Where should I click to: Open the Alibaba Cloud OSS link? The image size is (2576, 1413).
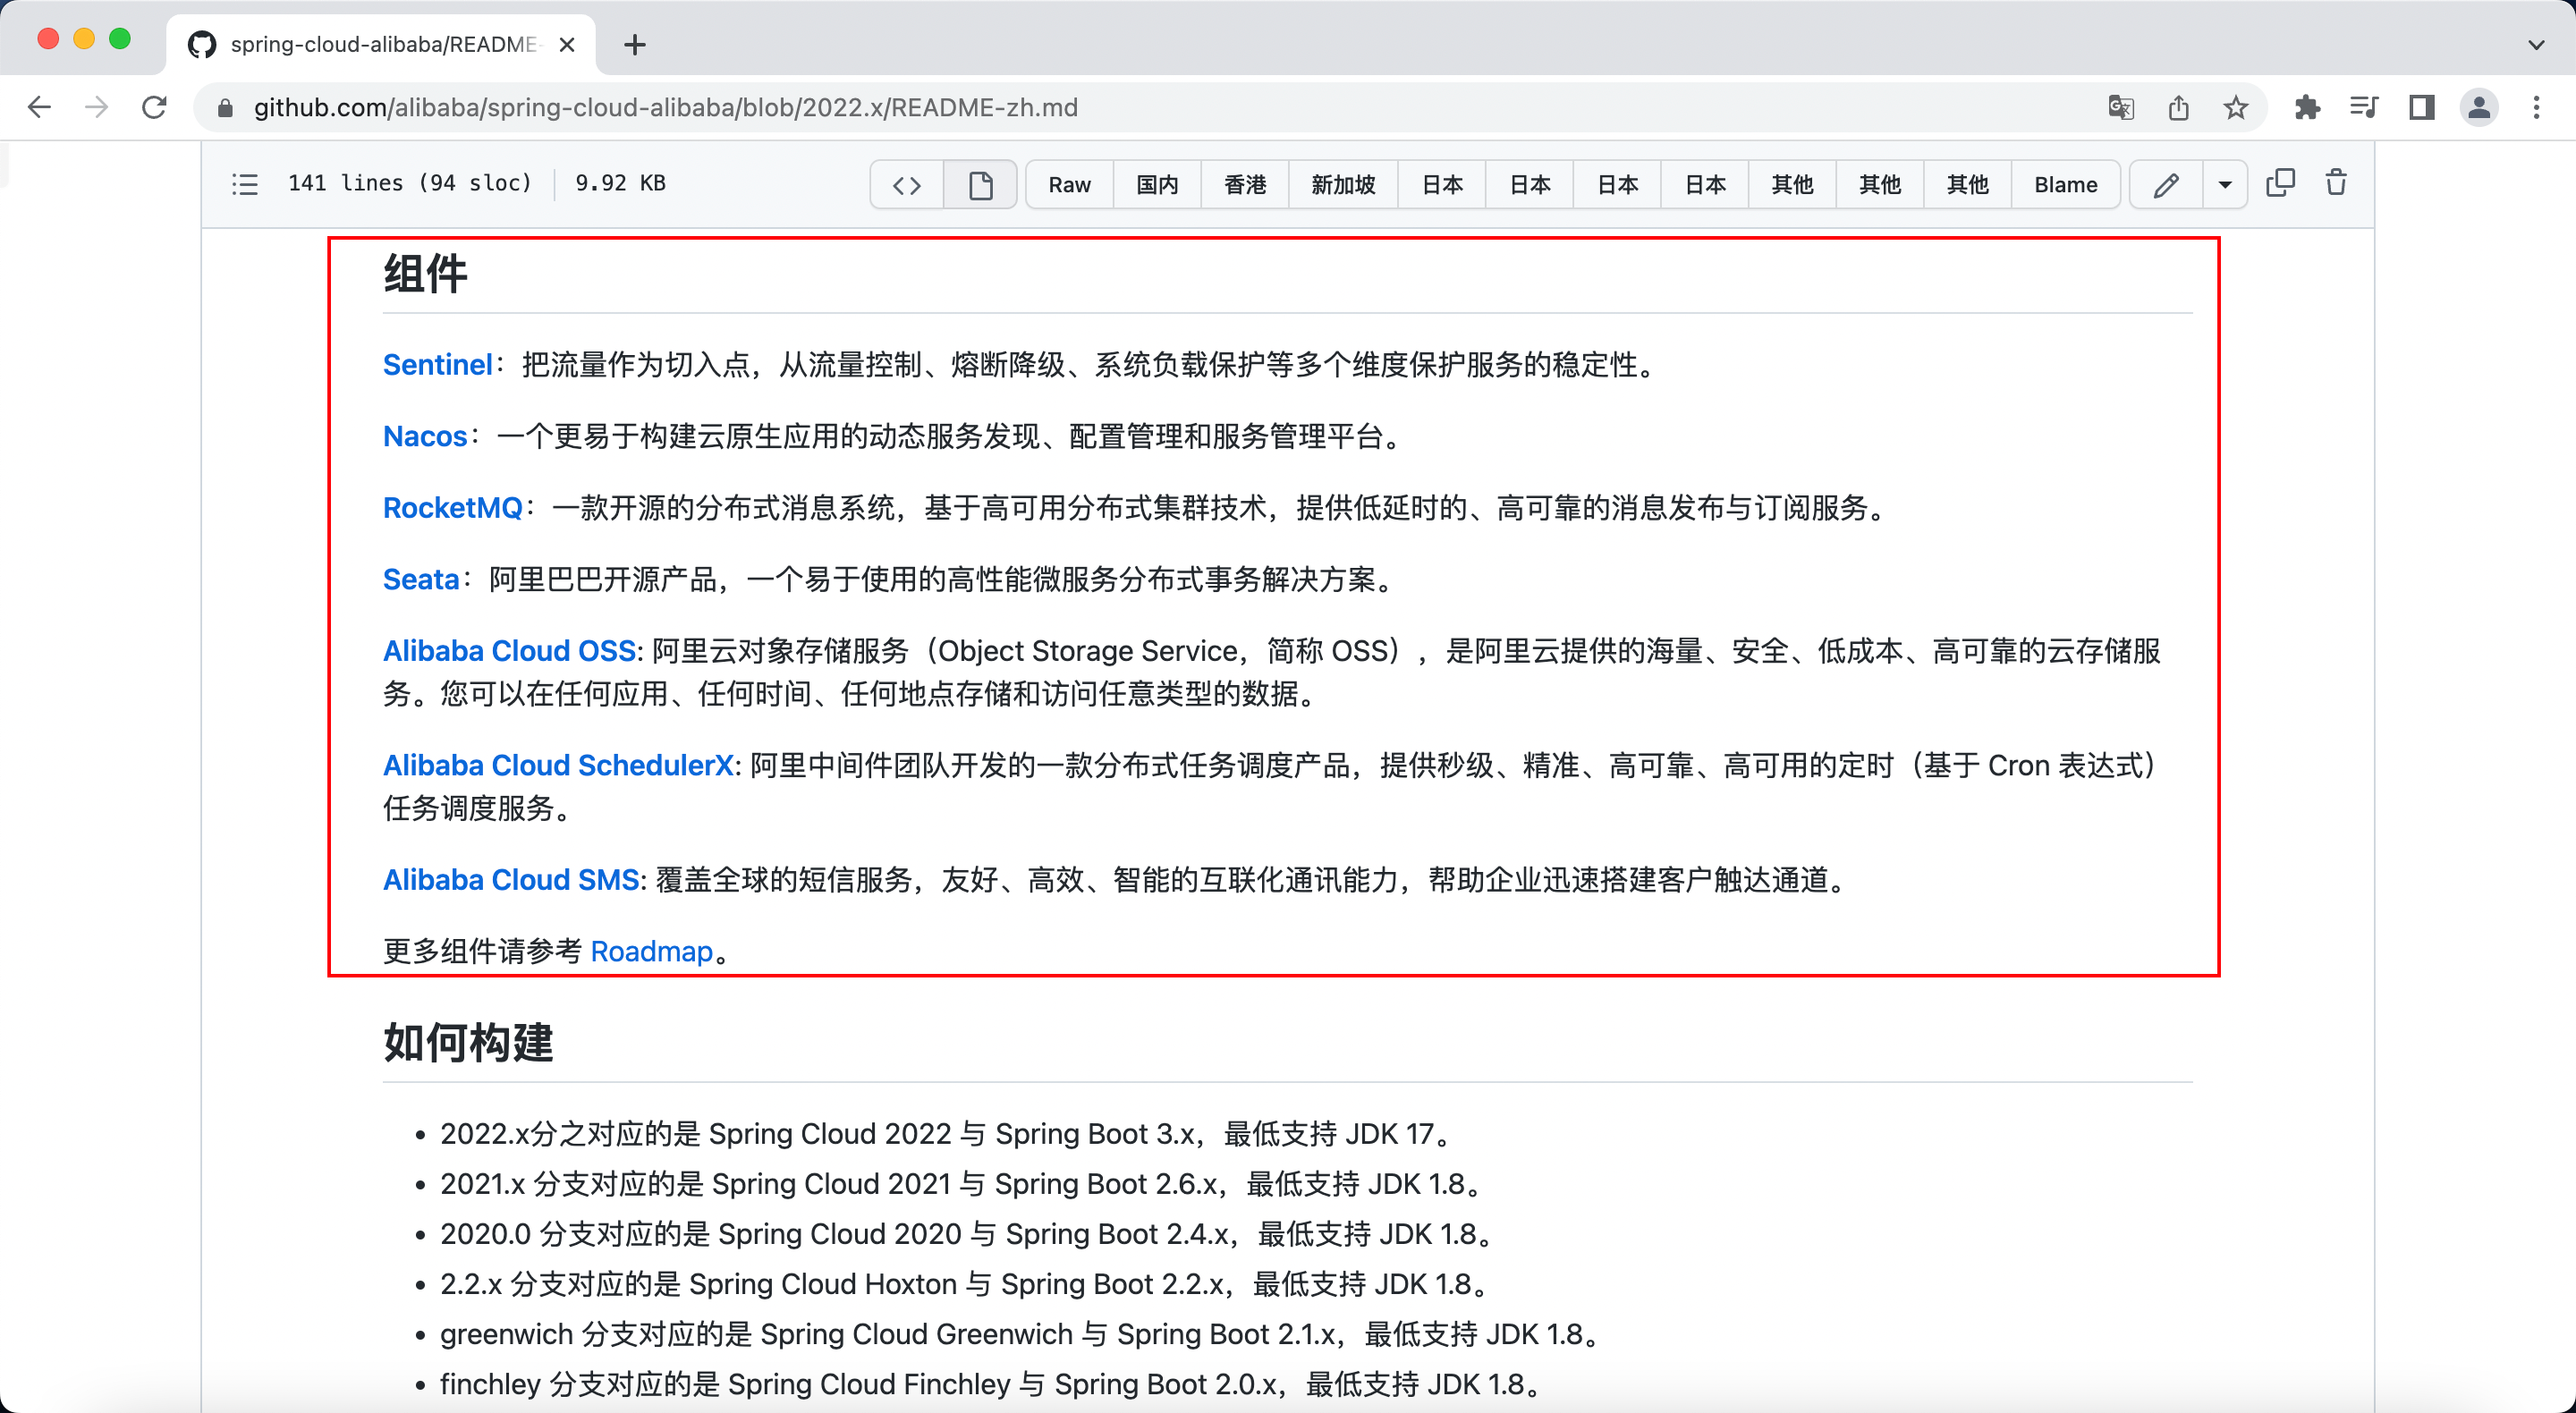tap(510, 651)
